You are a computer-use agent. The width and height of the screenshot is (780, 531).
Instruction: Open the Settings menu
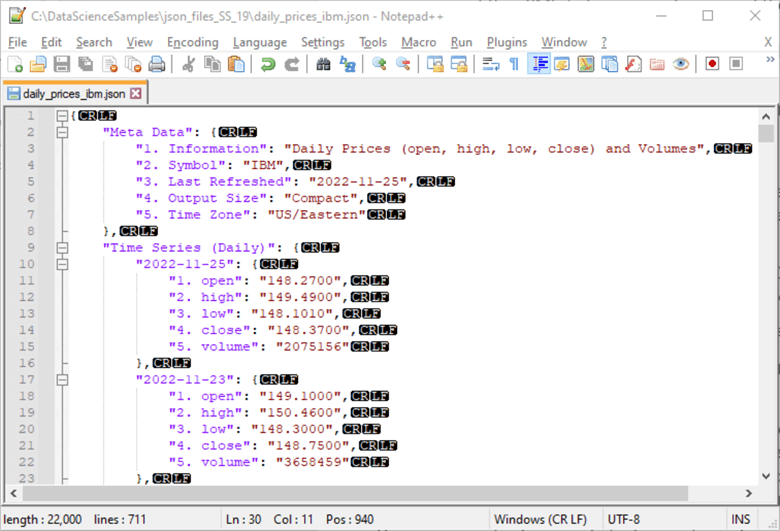click(x=323, y=43)
